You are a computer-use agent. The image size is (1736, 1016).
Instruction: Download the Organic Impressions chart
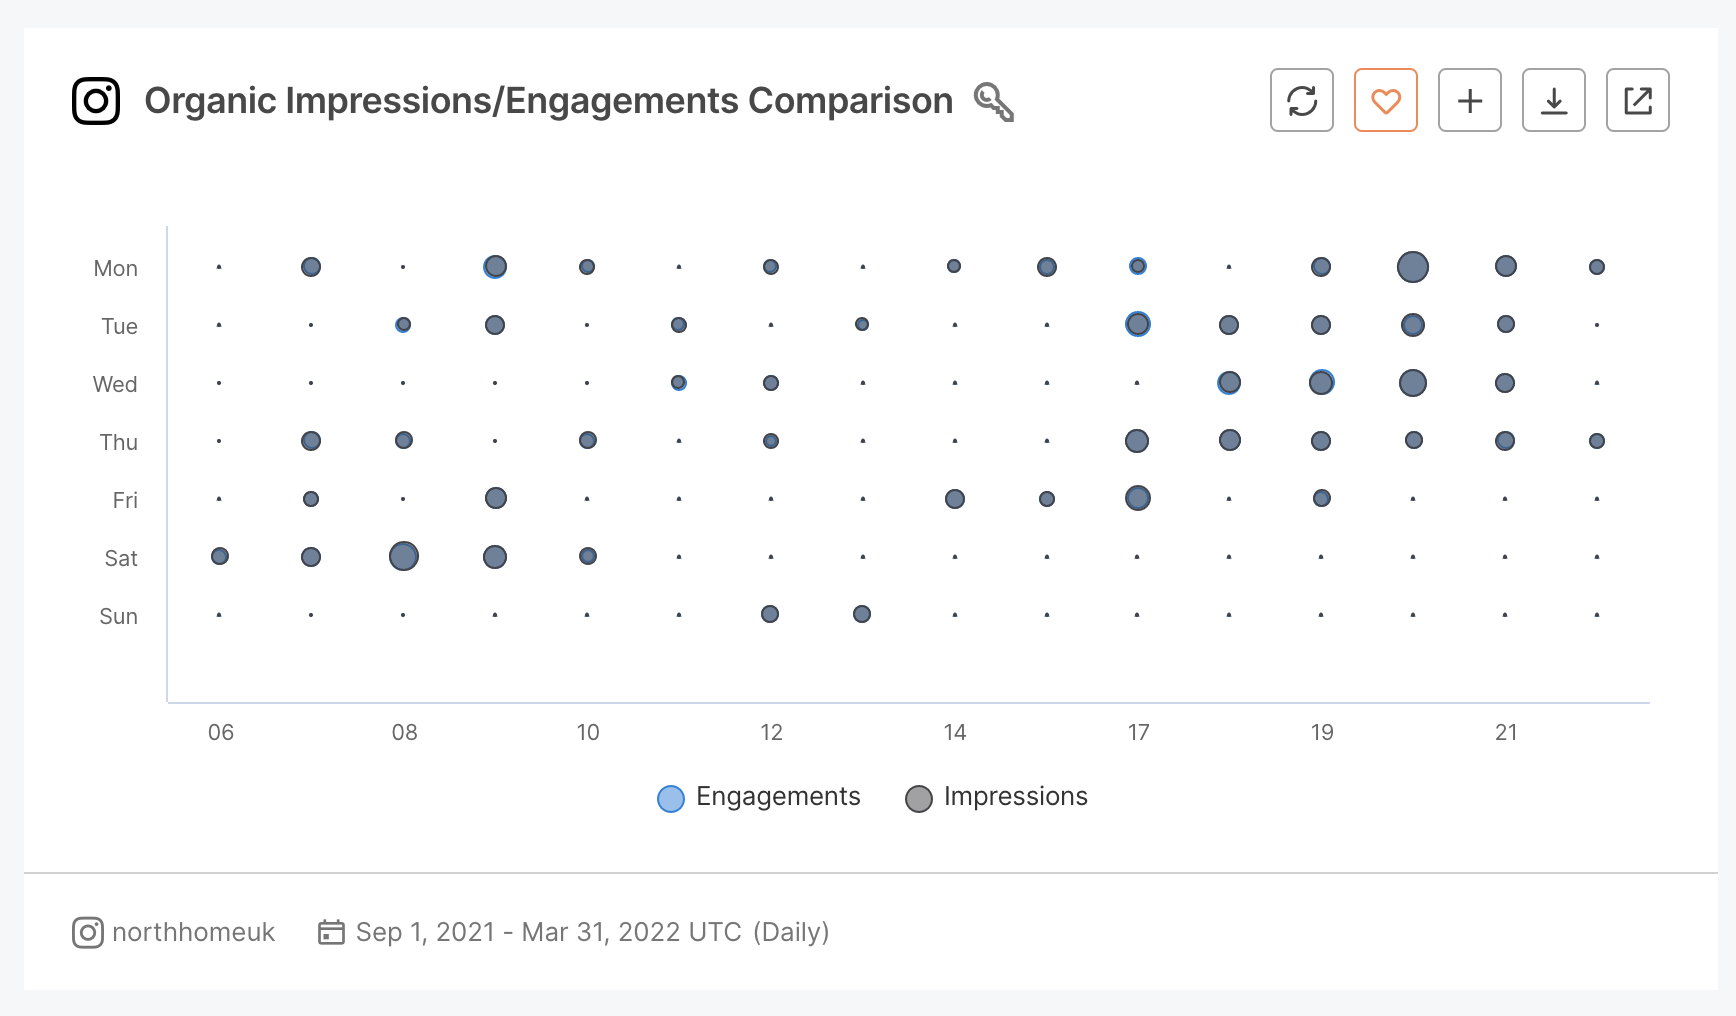[1553, 100]
